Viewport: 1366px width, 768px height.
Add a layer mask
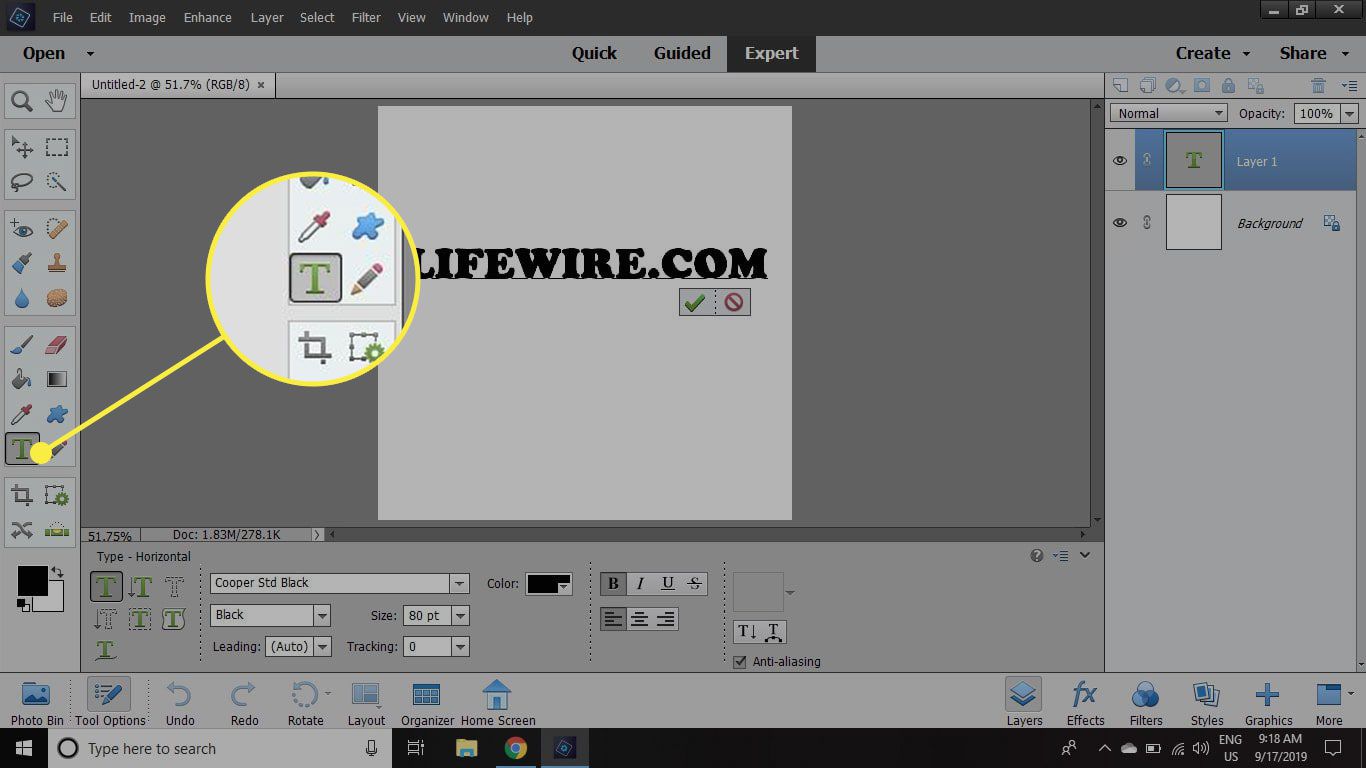(1202, 86)
